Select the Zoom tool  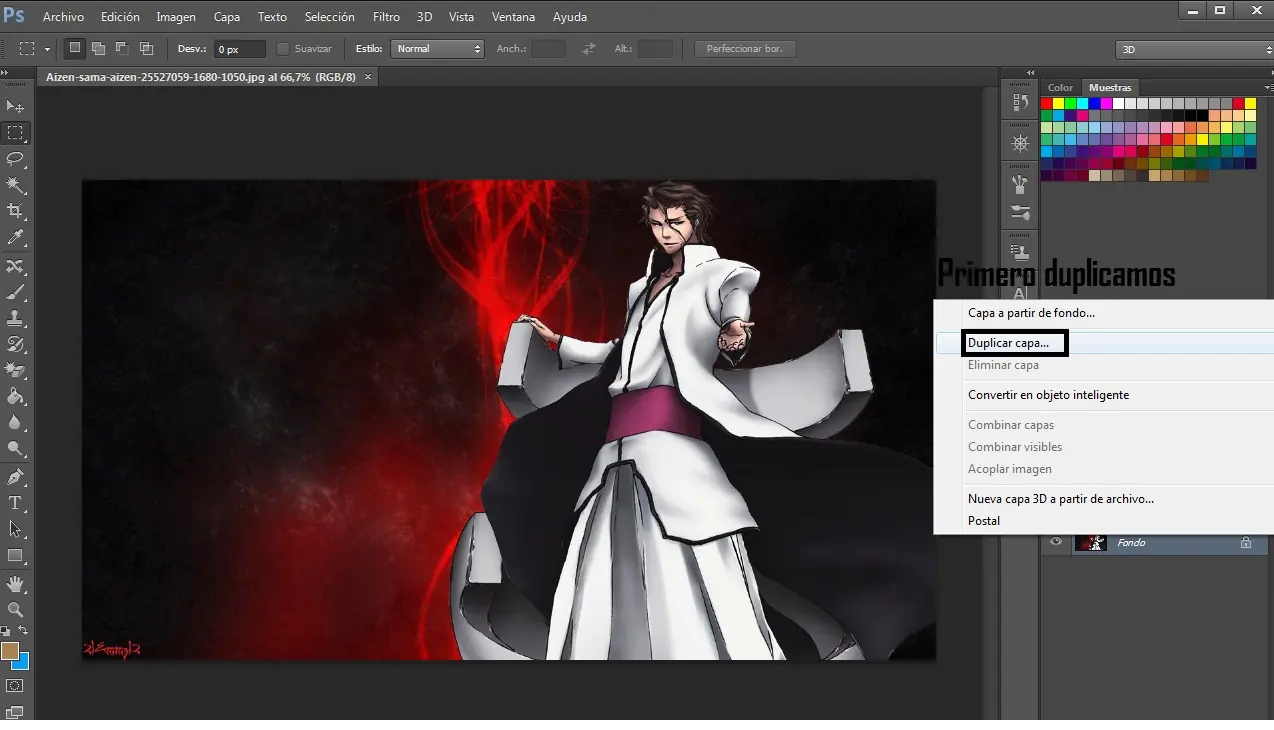[15, 610]
